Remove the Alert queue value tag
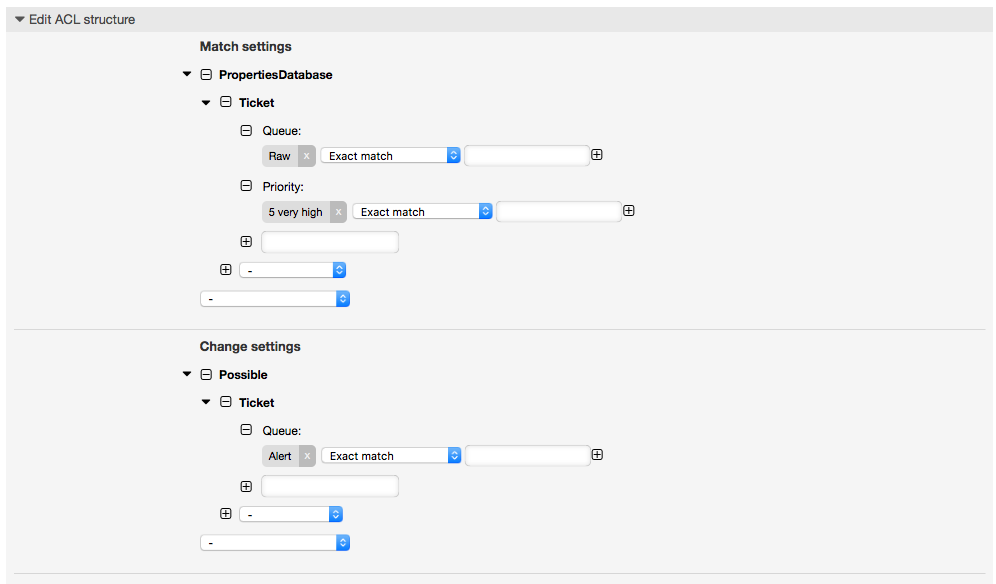Screen dimensions: 996x584 coord(307,456)
